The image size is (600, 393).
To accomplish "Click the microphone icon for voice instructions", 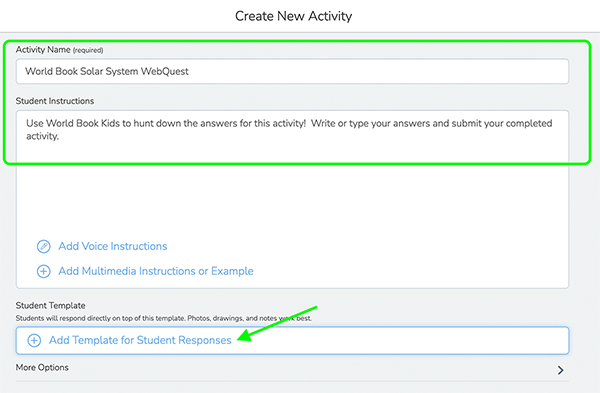I will (x=44, y=246).
